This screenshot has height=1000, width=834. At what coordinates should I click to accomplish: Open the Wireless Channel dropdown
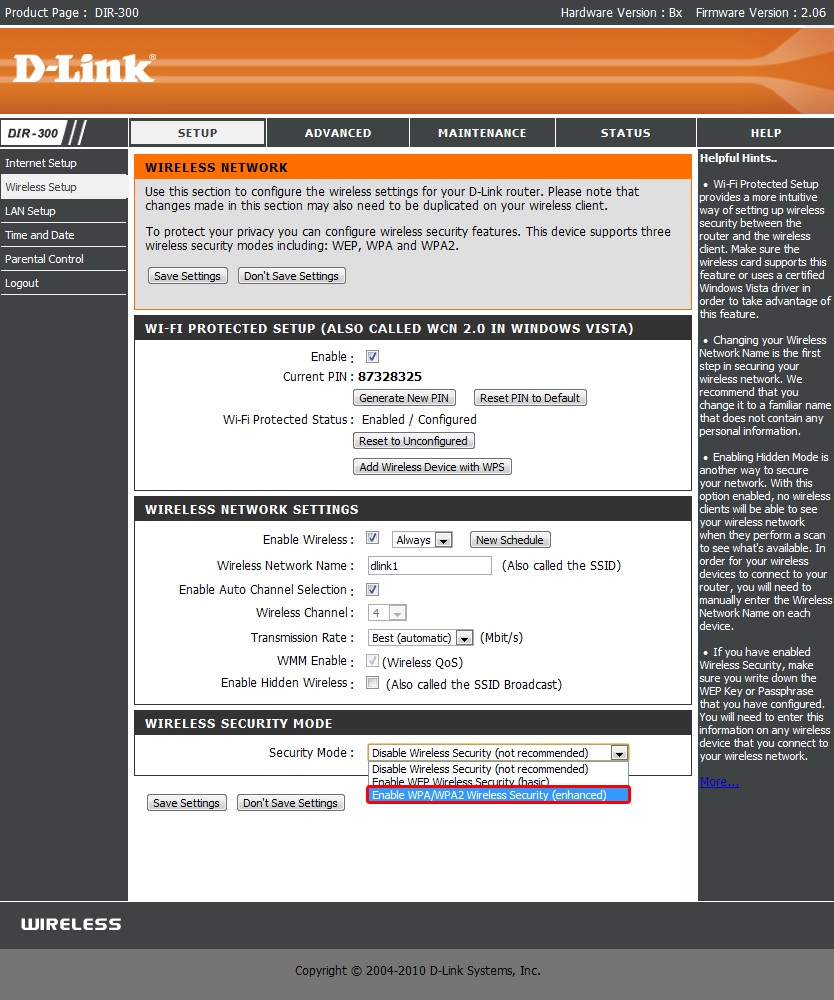[x=387, y=613]
